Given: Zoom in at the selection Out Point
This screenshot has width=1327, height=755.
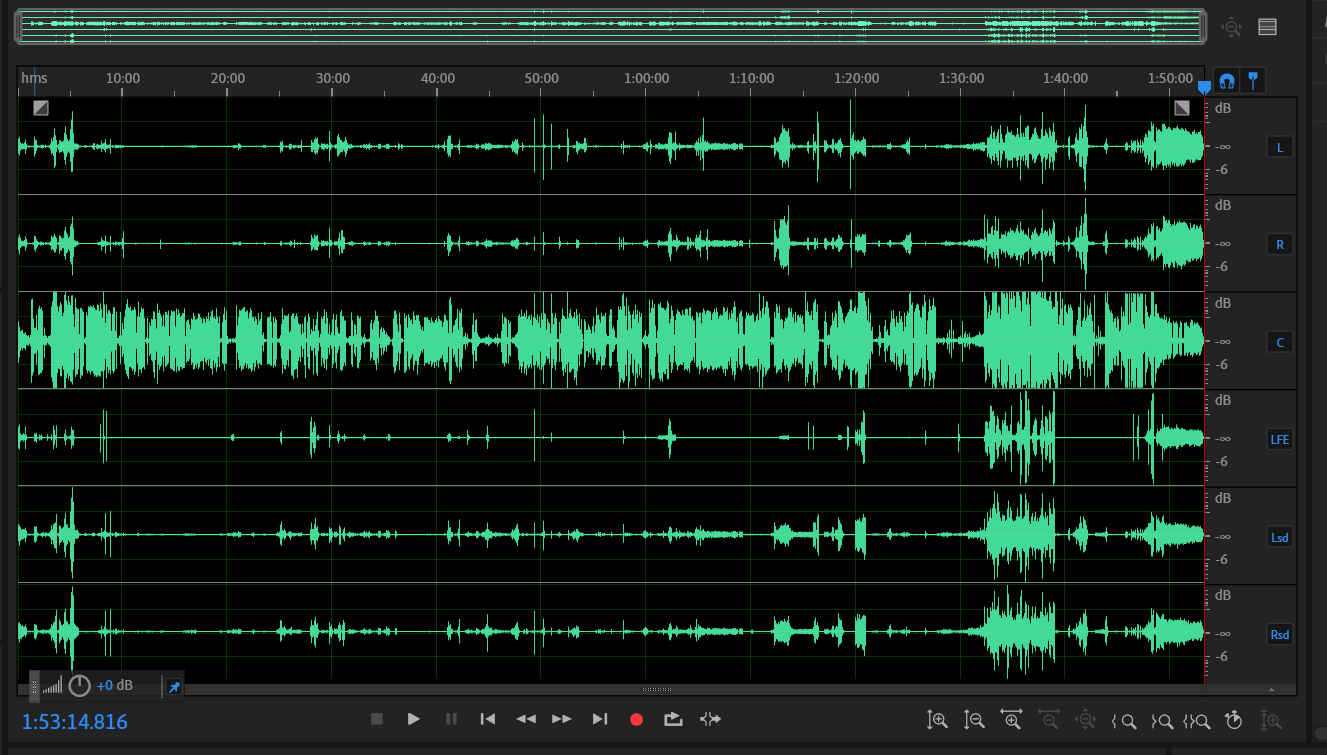Looking at the screenshot, I should tap(1161, 720).
